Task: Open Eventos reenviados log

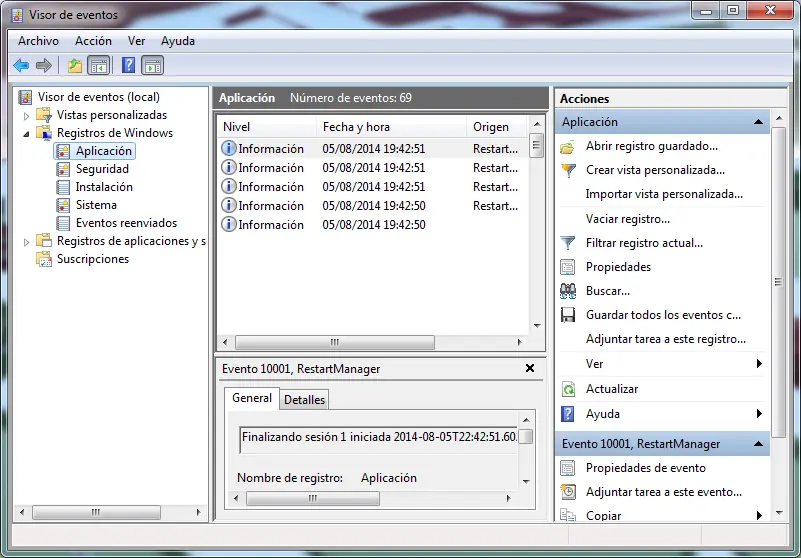Action: 126,223
